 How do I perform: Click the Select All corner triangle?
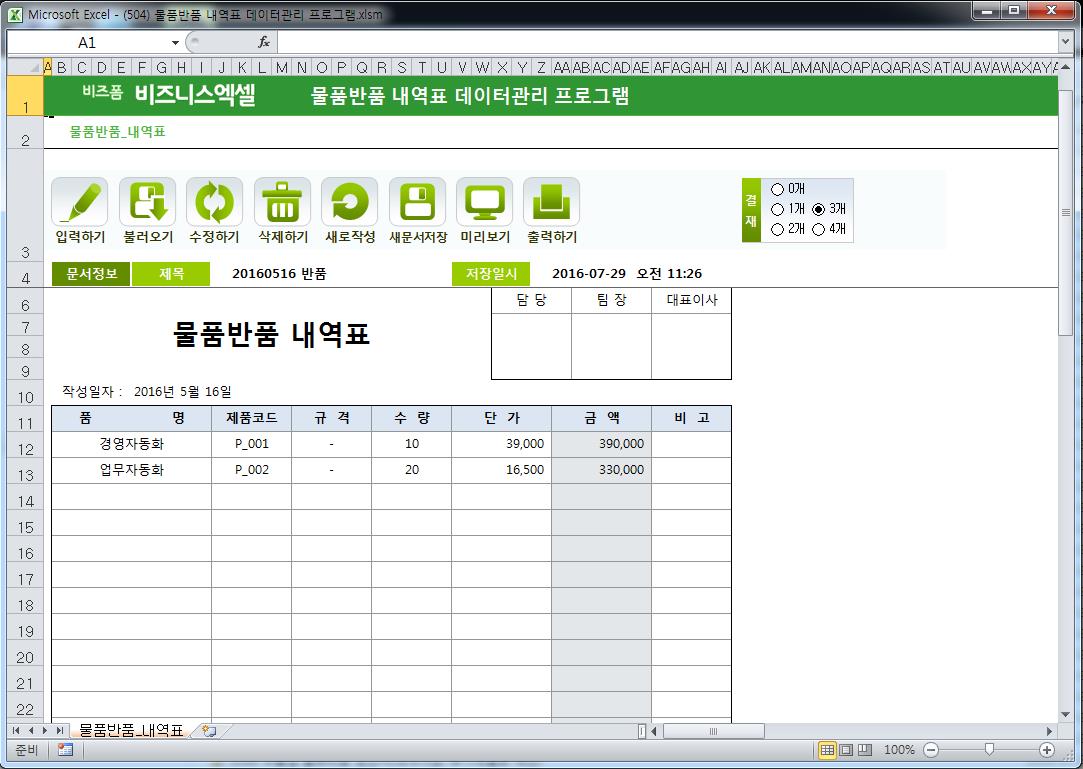(x=26, y=67)
